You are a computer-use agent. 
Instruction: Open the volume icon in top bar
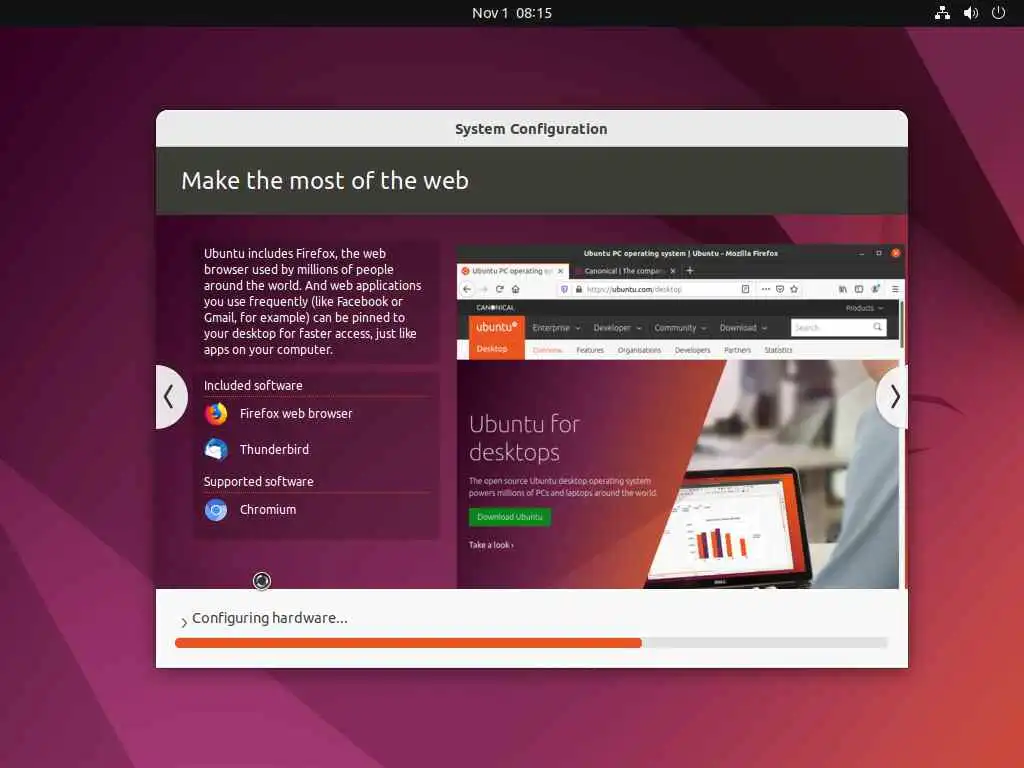pos(970,13)
